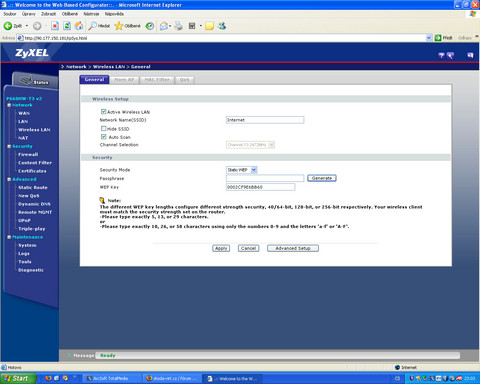Click the show desktop quick launch icon
This screenshot has height=384, width=480.
[57, 378]
